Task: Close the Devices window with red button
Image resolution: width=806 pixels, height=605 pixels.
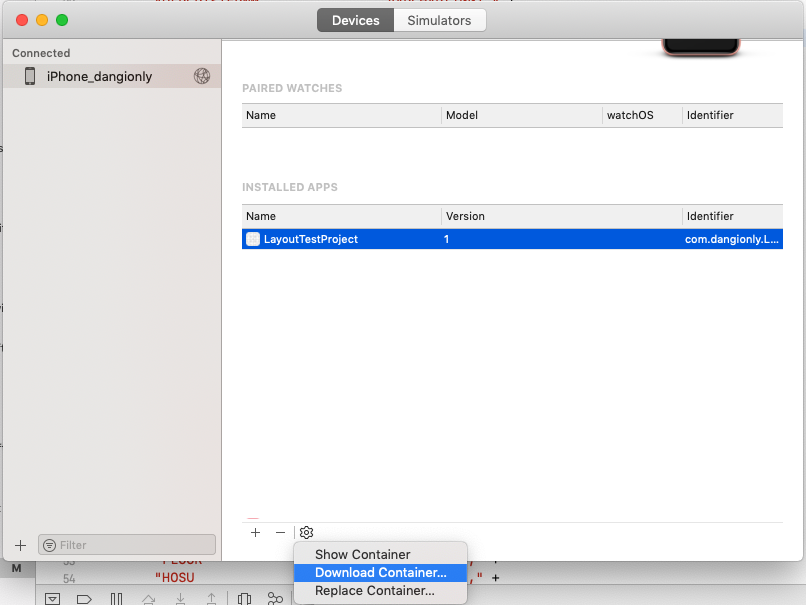Action: click(x=22, y=20)
